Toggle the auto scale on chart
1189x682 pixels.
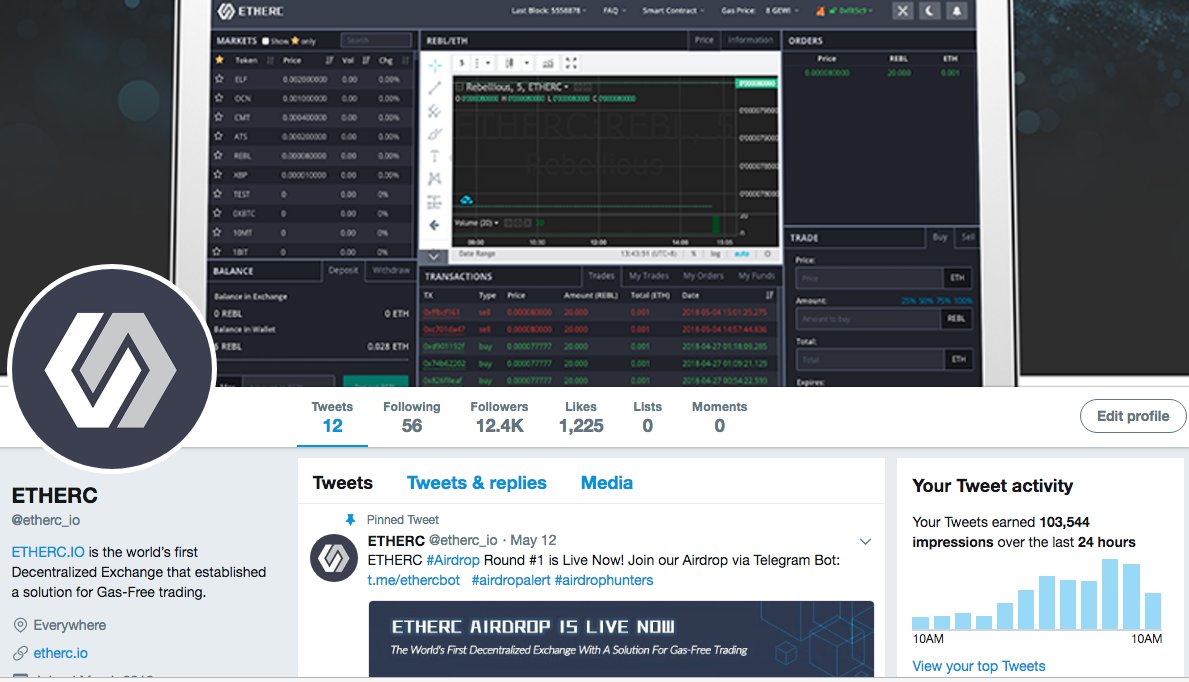click(x=742, y=254)
